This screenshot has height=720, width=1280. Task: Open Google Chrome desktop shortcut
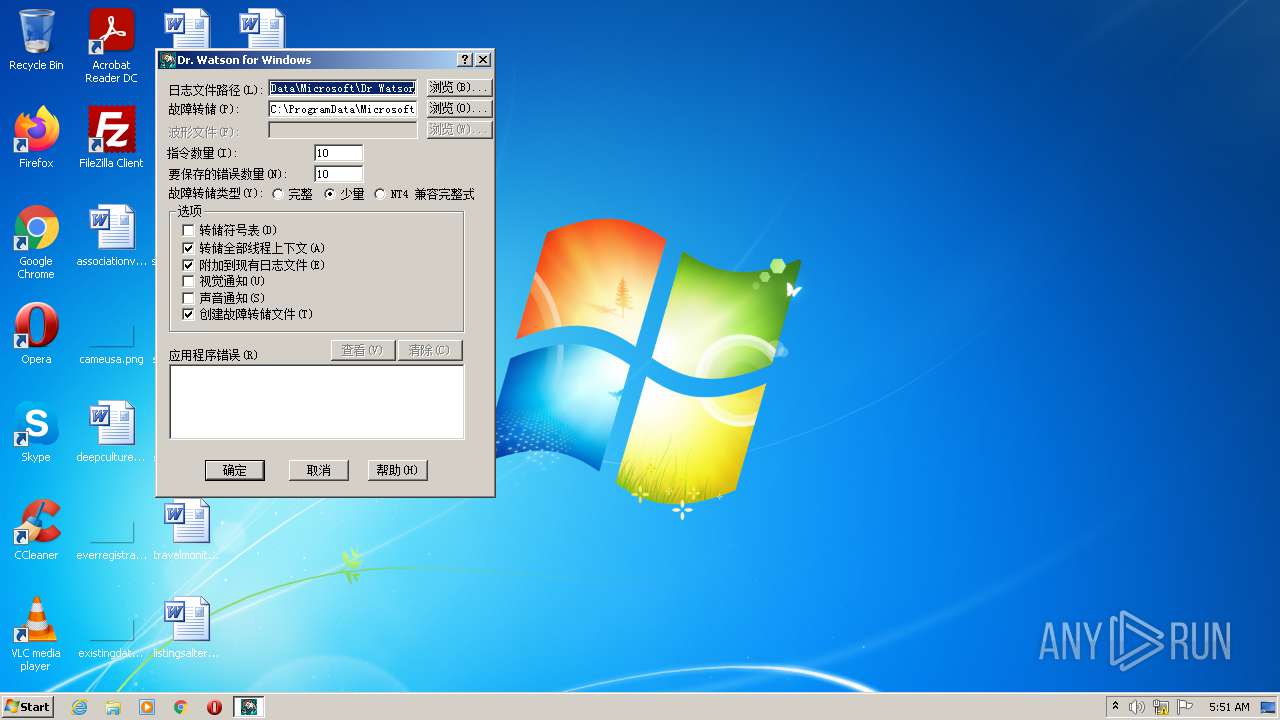(x=36, y=242)
